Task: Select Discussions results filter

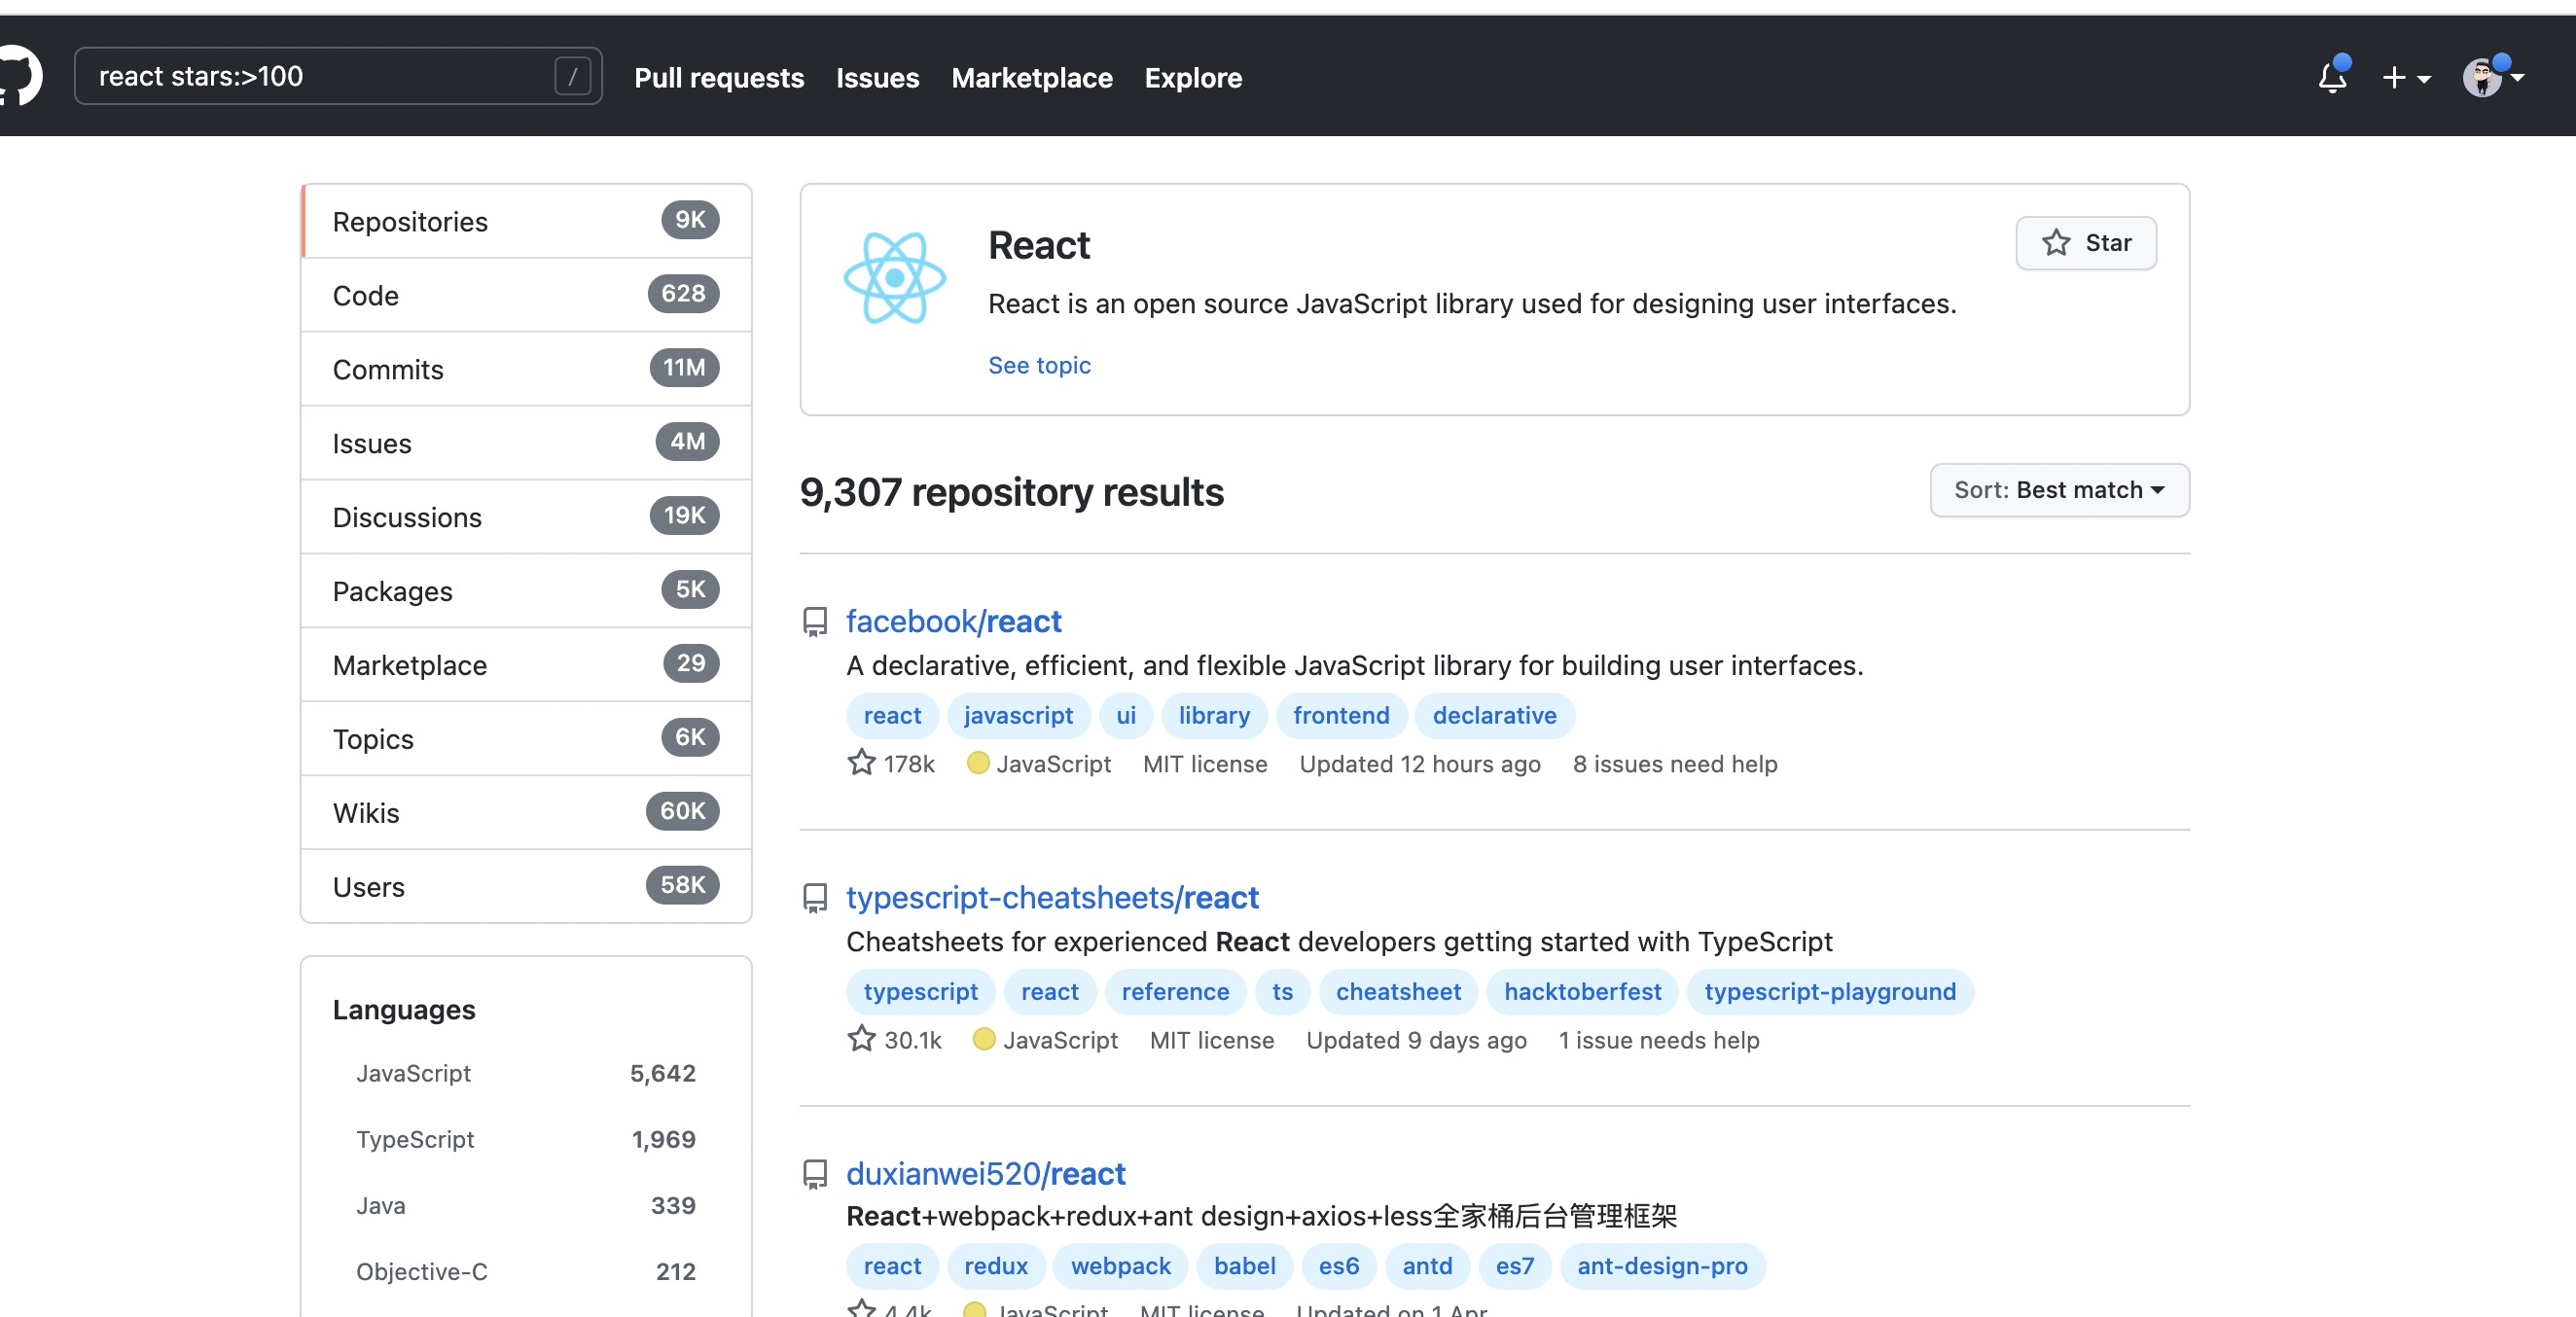Action: (x=526, y=517)
